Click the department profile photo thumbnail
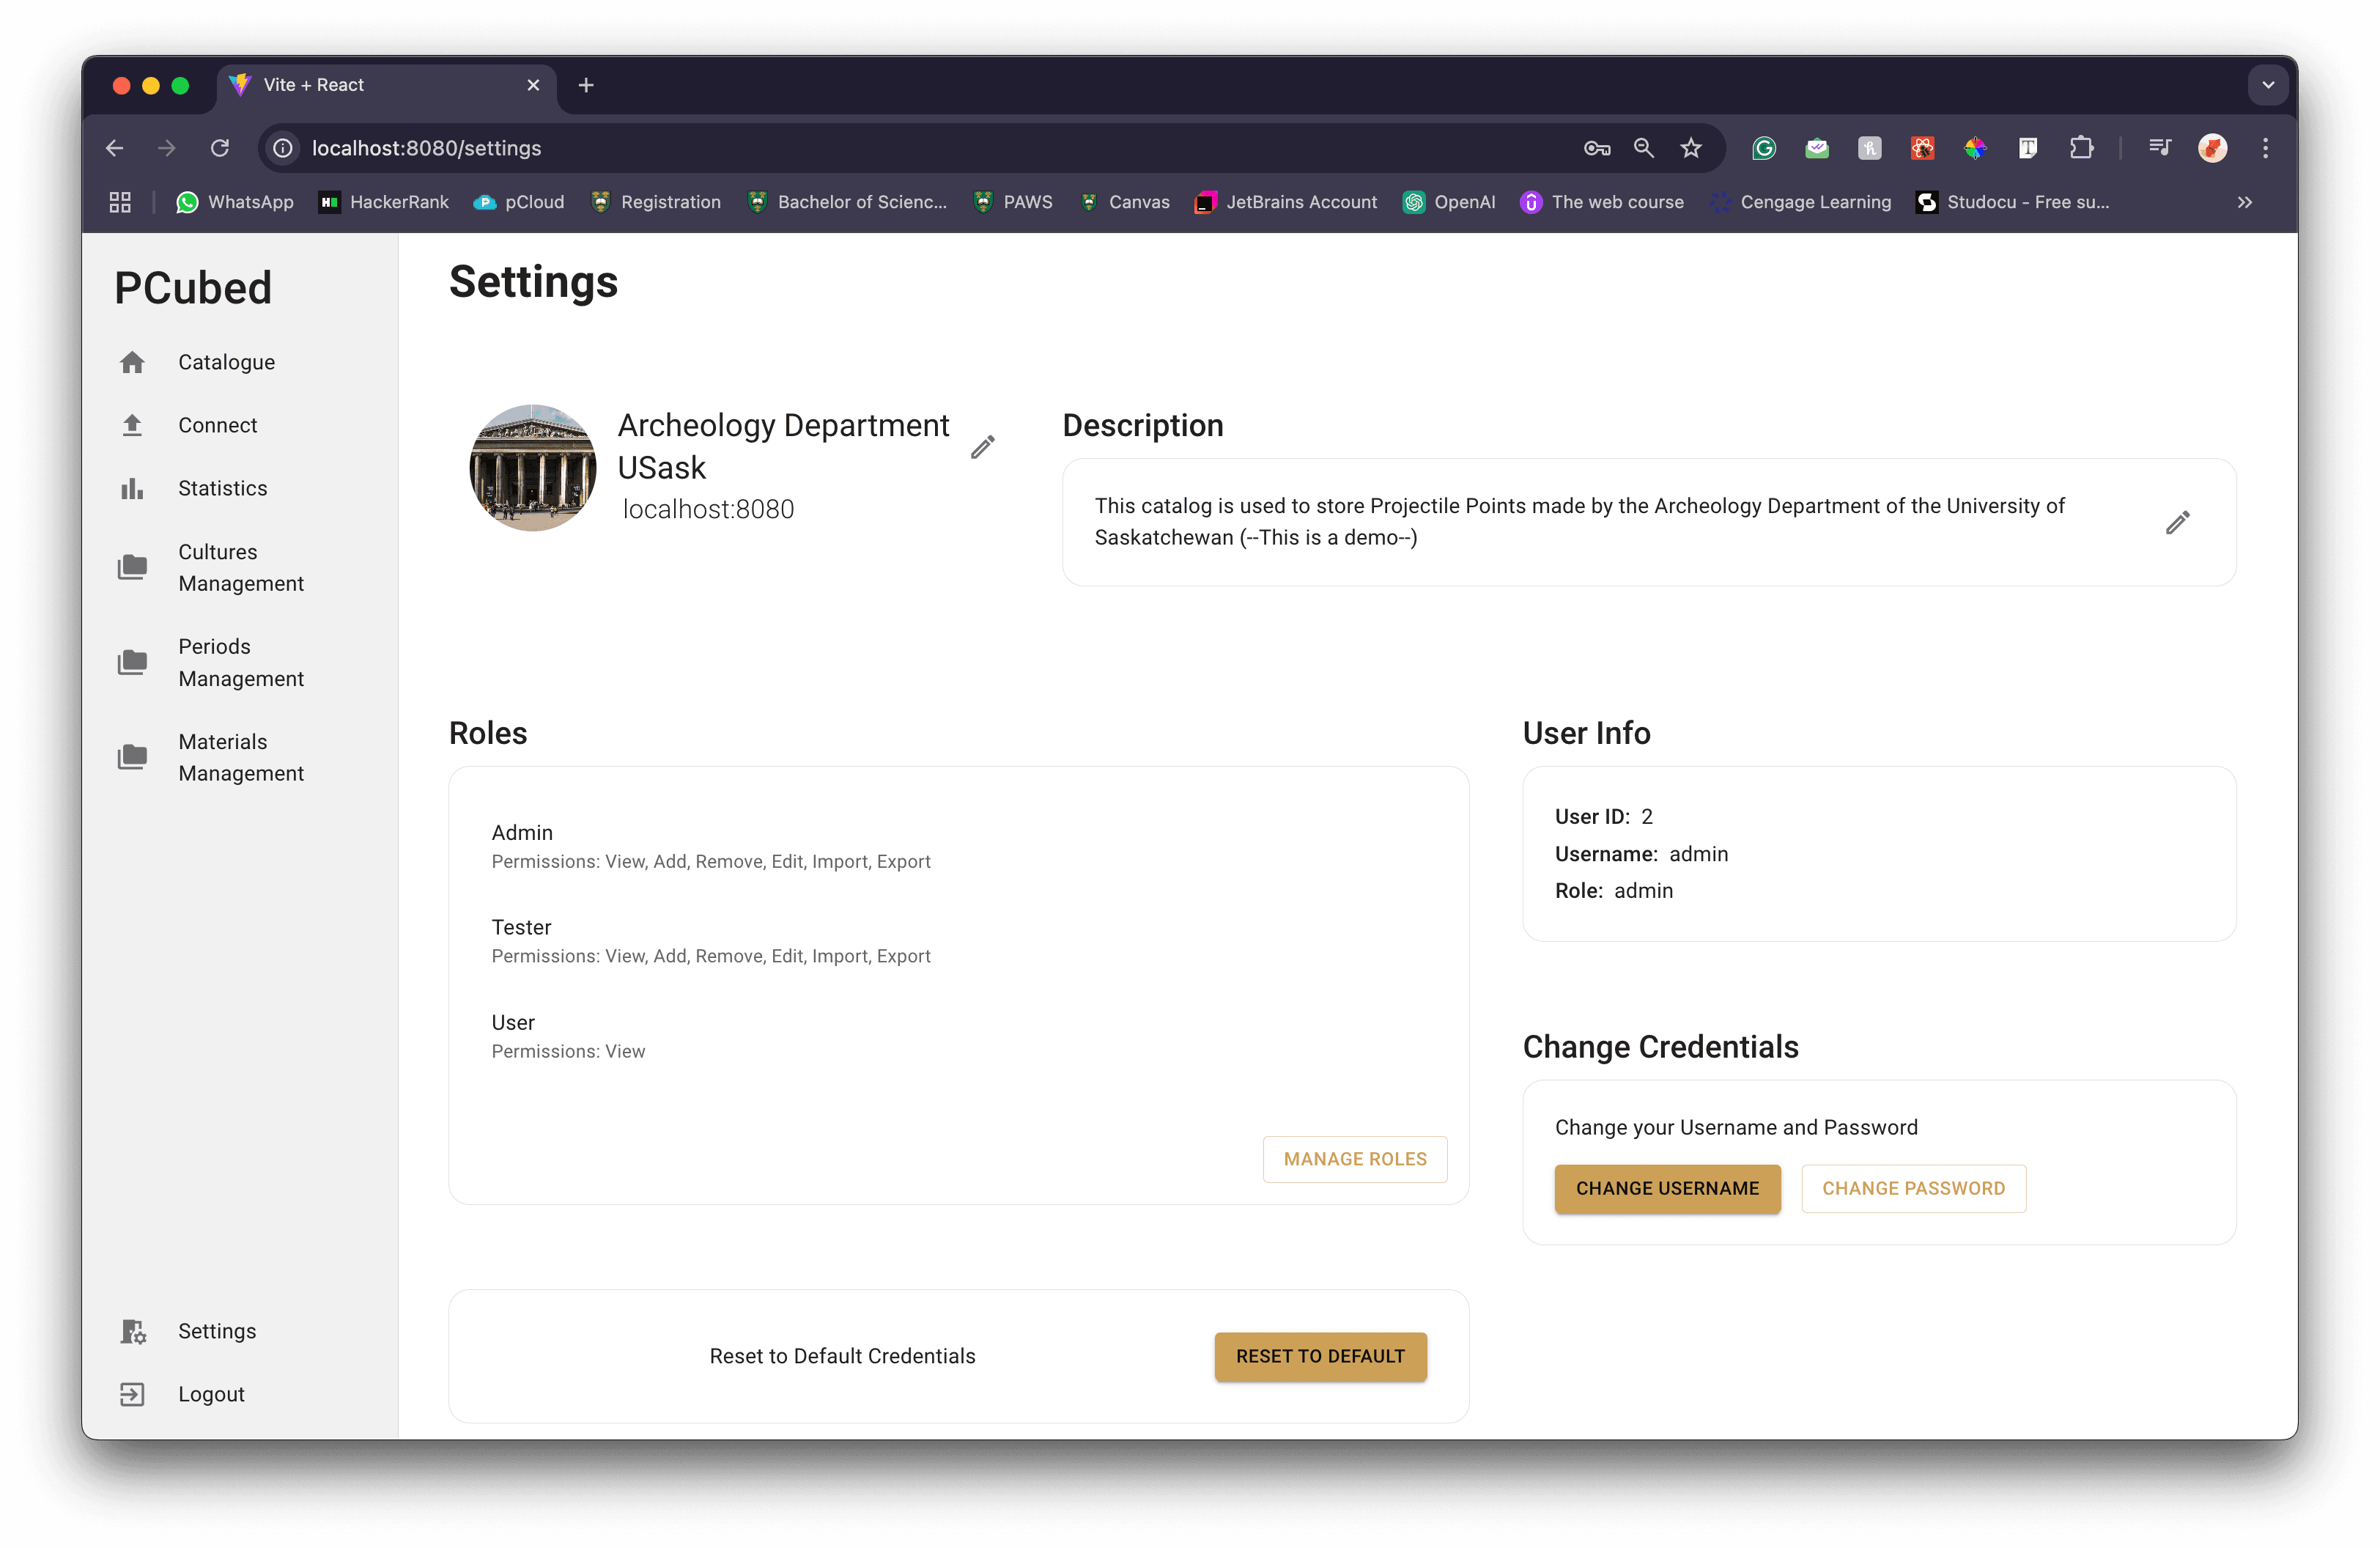This screenshot has width=2380, height=1548. click(x=533, y=467)
